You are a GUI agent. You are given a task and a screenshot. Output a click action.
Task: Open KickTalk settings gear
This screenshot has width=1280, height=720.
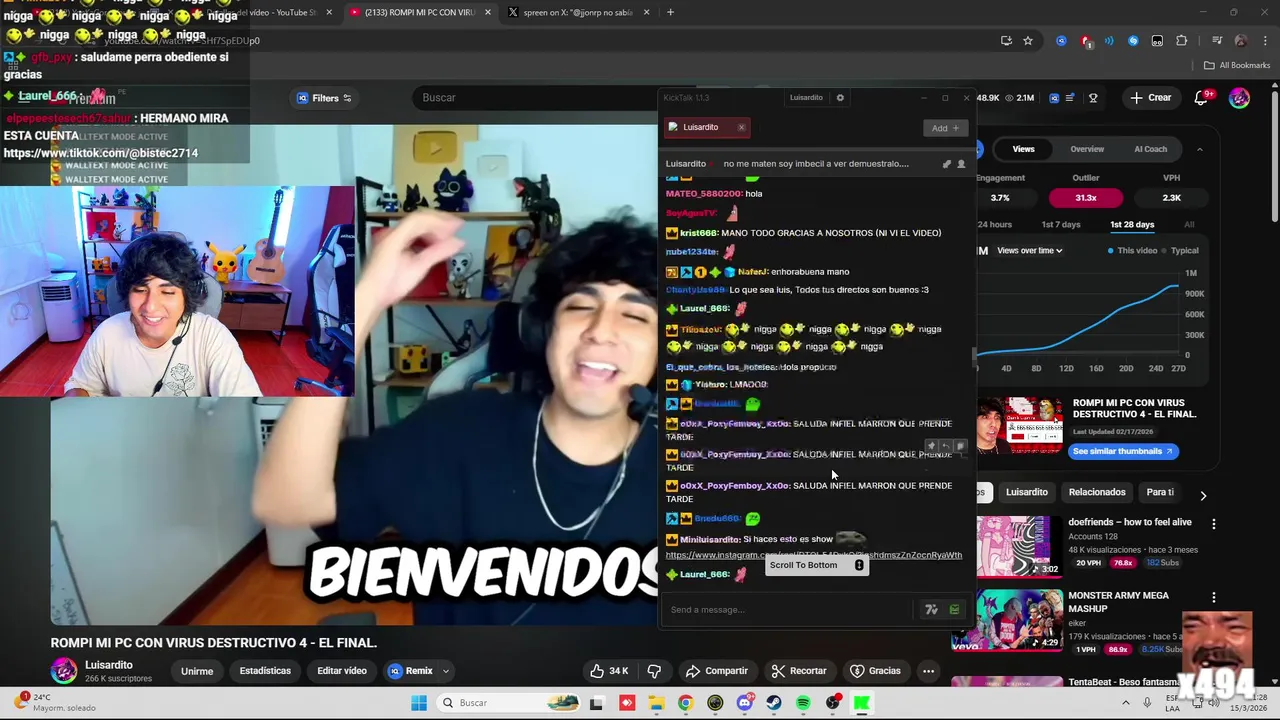pyautogui.click(x=840, y=97)
